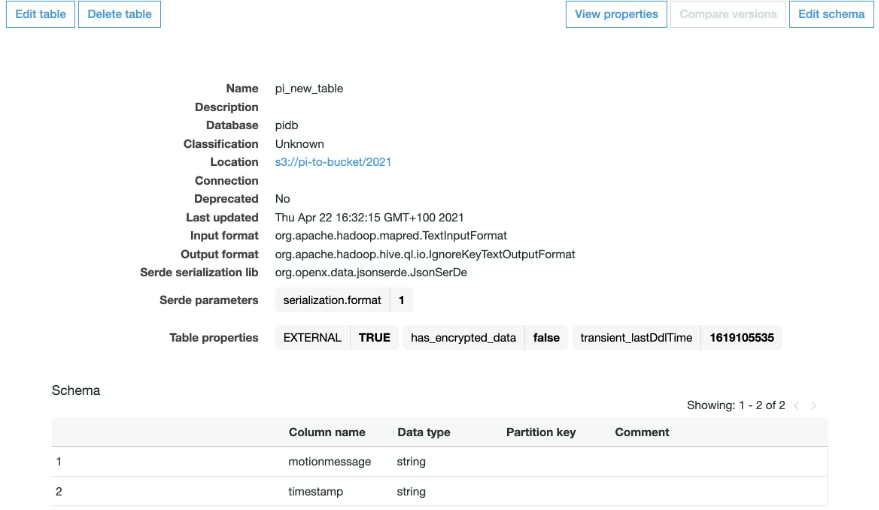The width and height of the screenshot is (879, 510).
Task: Click the Comment column header
Action: [642, 432]
